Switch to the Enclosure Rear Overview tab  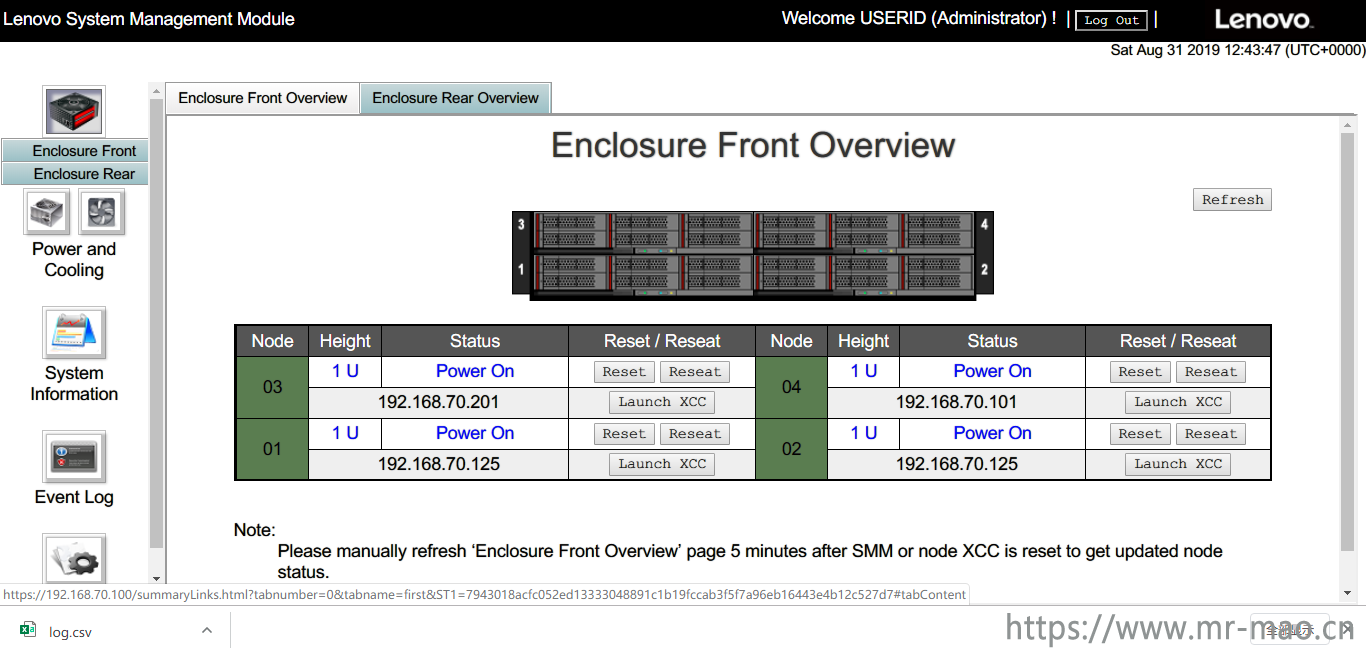coord(455,98)
